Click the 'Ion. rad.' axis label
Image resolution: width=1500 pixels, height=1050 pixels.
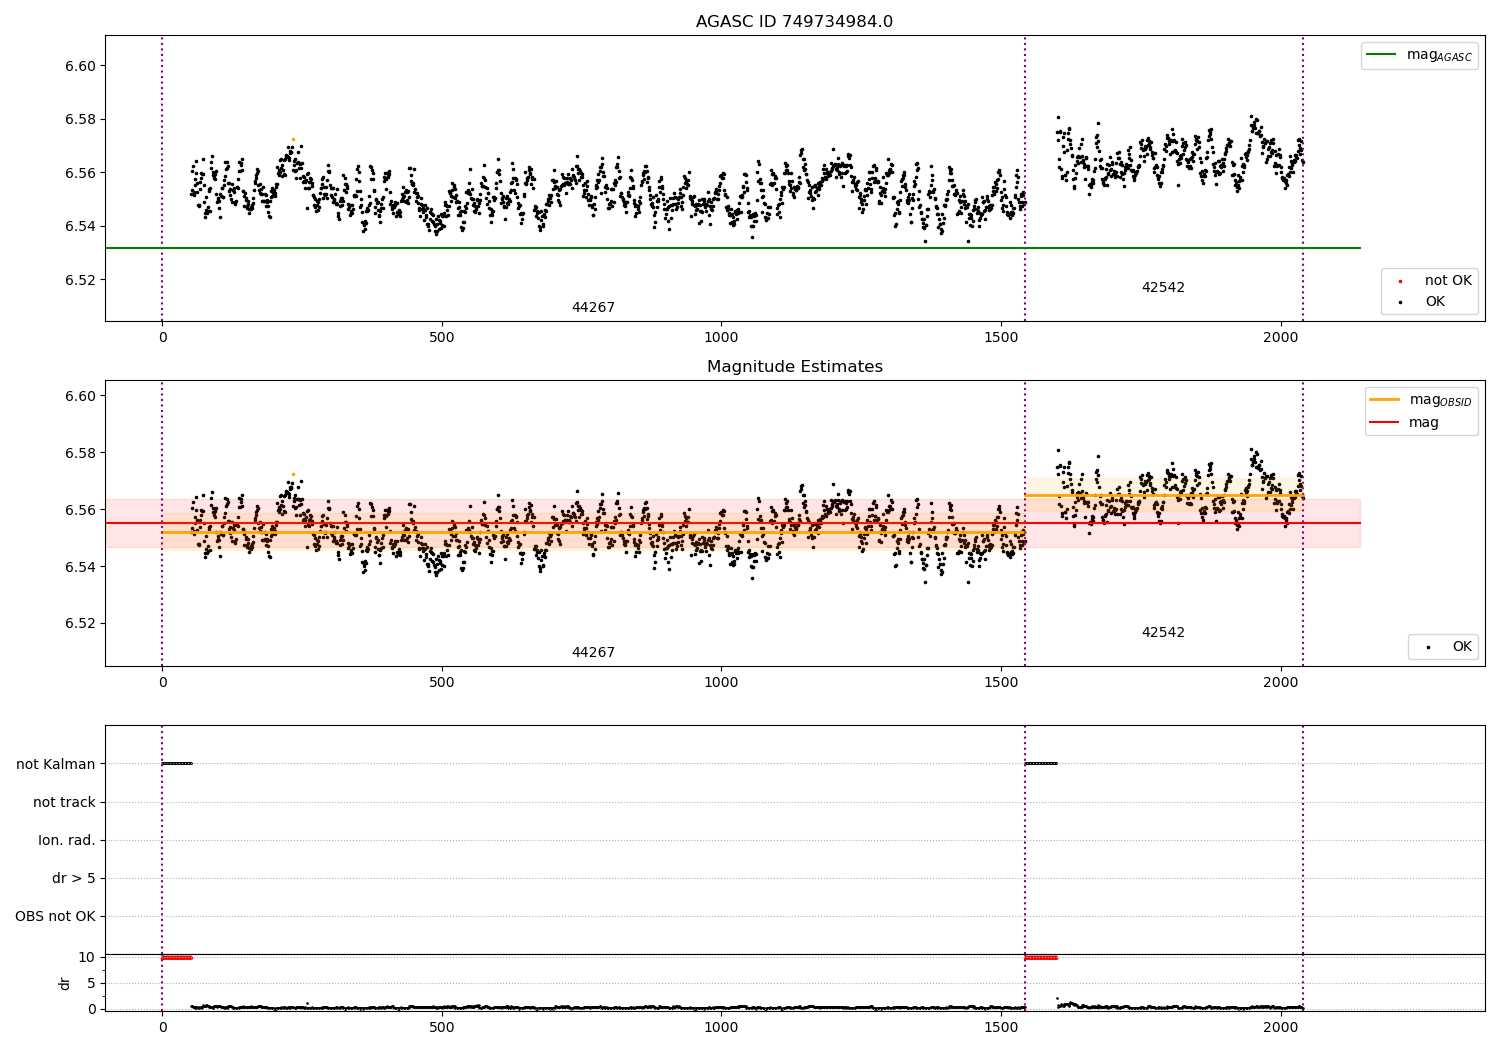point(67,840)
